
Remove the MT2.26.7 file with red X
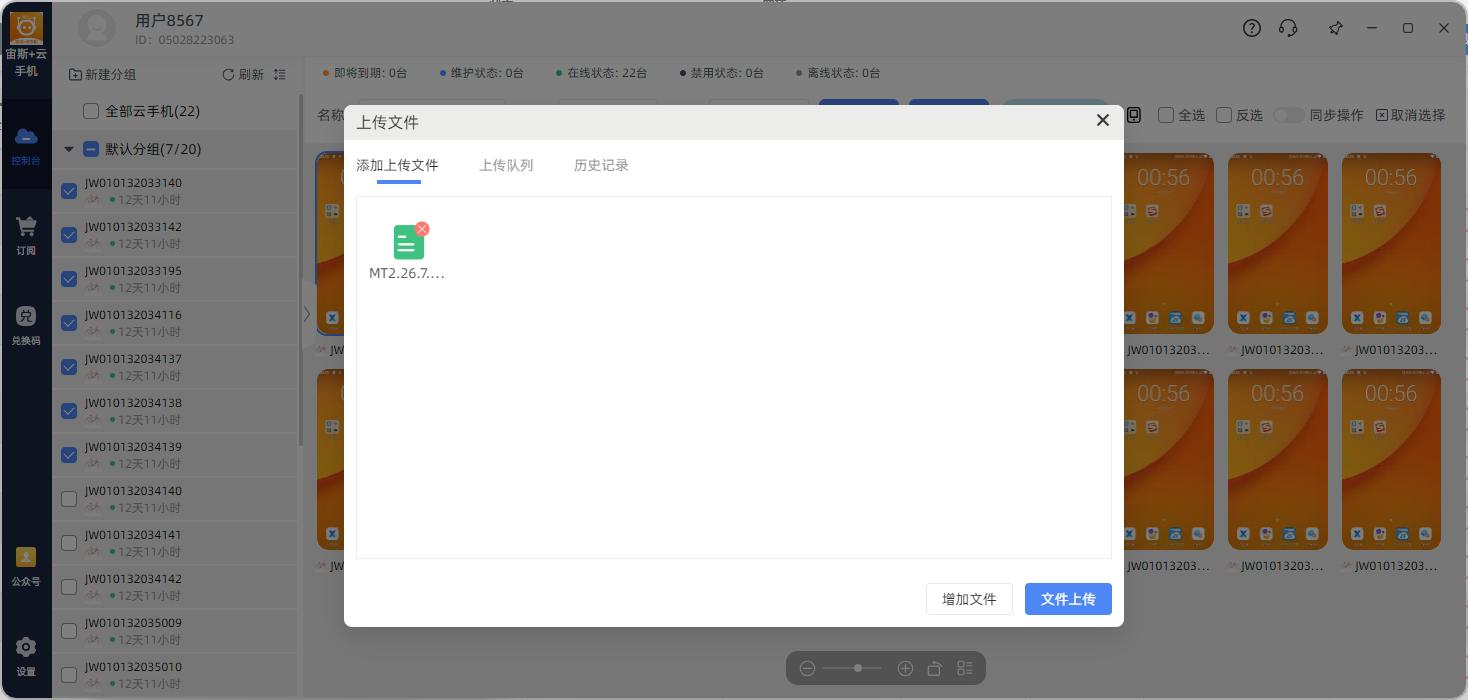[422, 229]
